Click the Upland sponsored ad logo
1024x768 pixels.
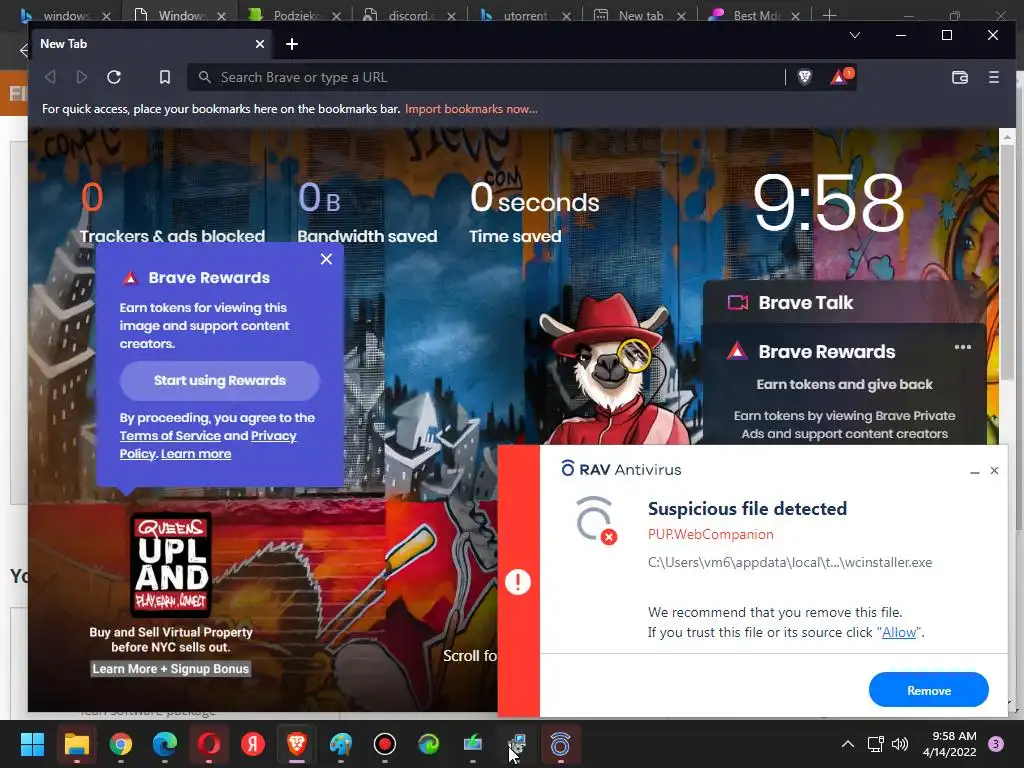click(171, 565)
